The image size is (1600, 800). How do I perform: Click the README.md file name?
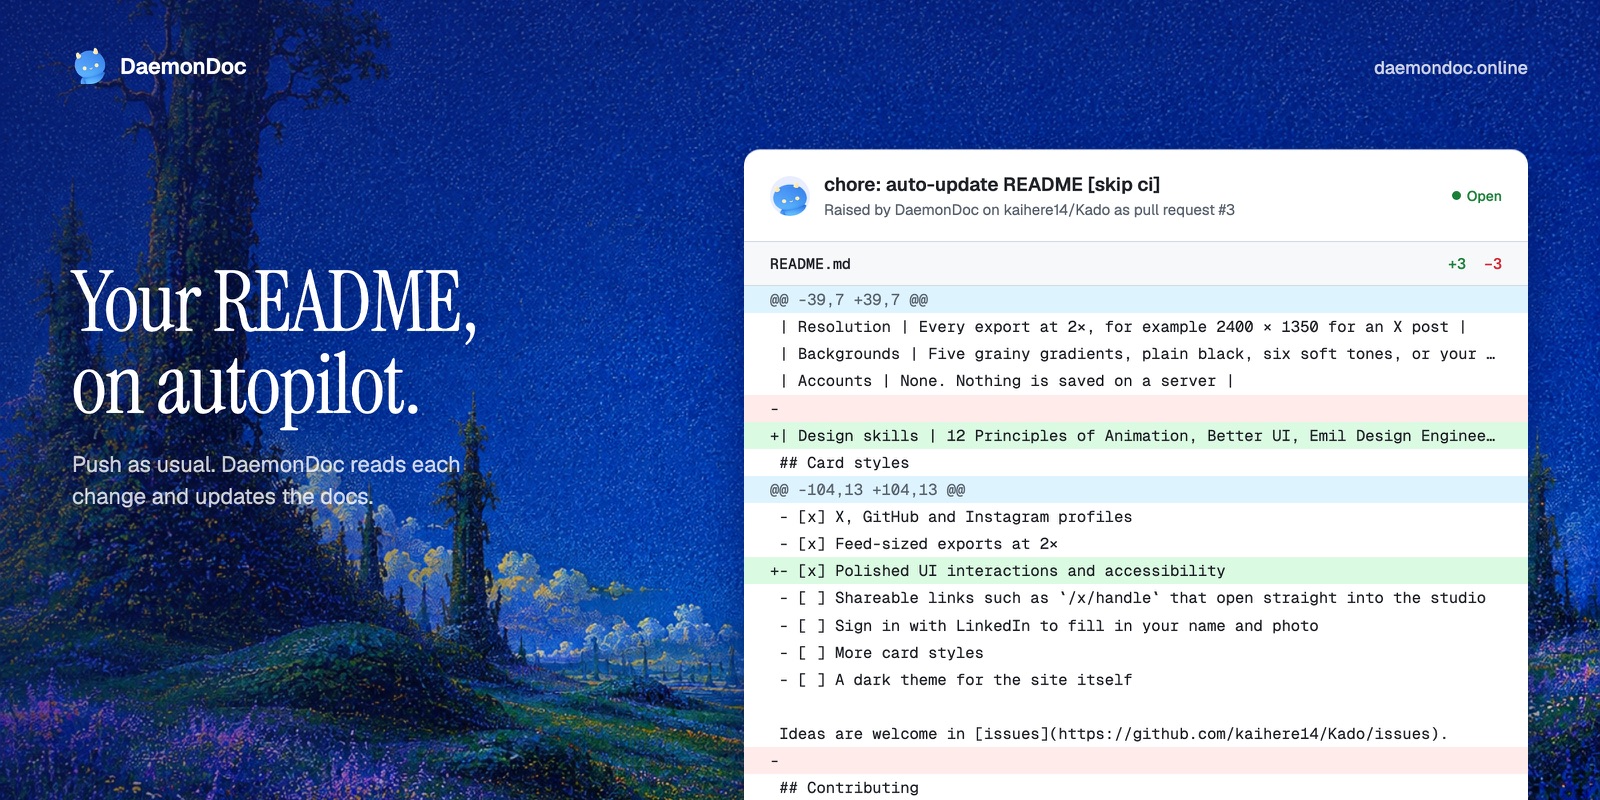point(810,264)
